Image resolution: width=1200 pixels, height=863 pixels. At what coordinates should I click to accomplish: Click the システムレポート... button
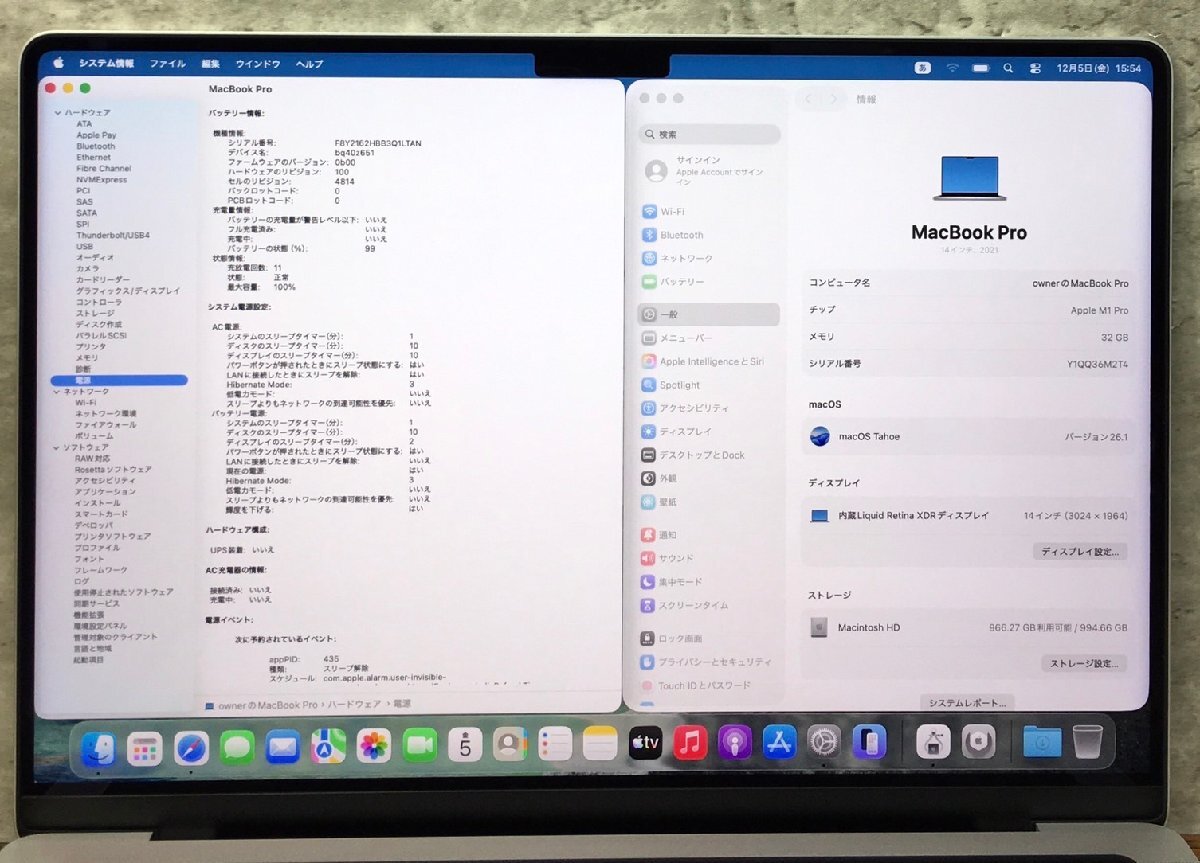967,702
